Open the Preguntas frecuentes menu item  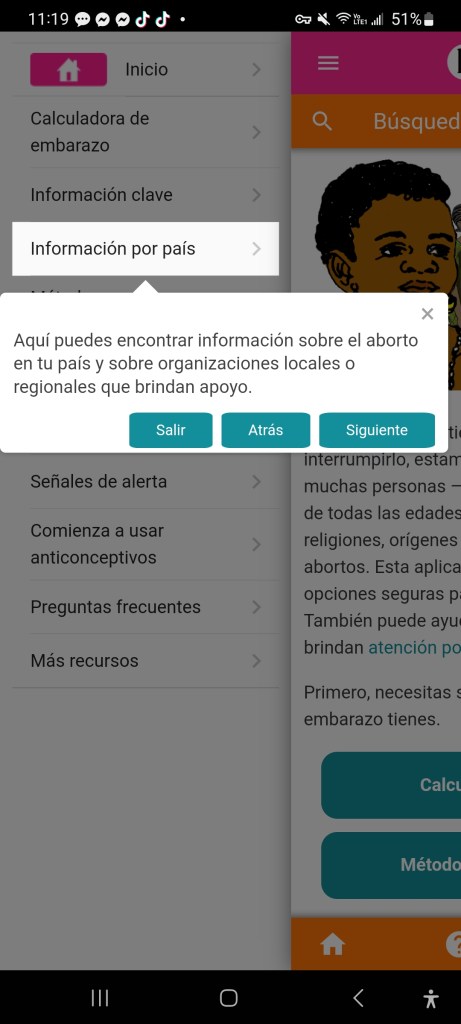tap(146, 607)
